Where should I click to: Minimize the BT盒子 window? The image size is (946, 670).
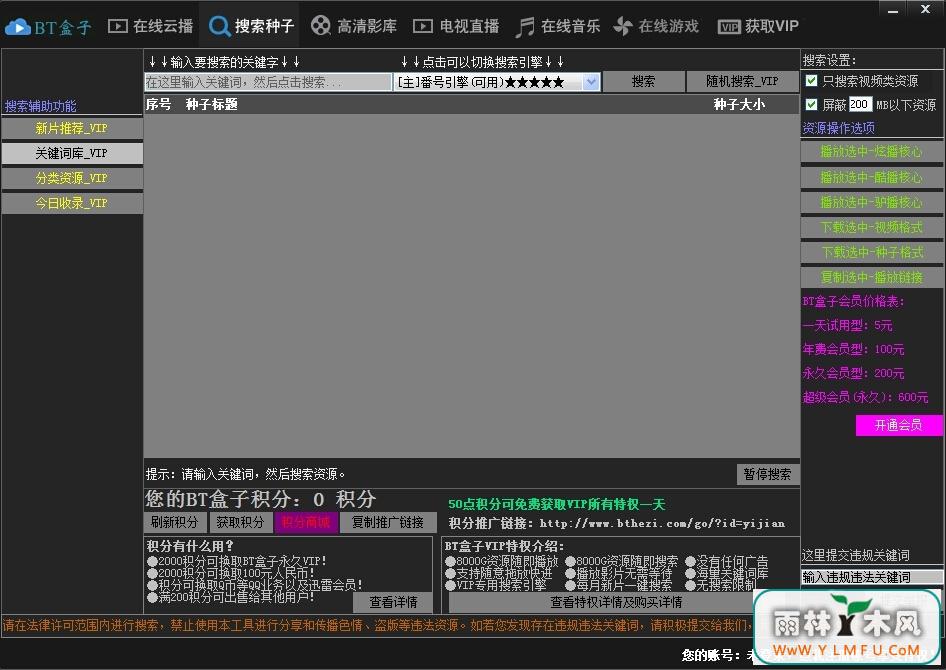(894, 10)
